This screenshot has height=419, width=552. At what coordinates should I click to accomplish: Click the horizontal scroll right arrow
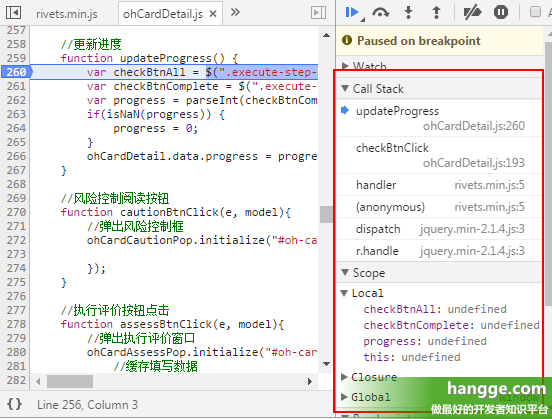tap(310, 381)
